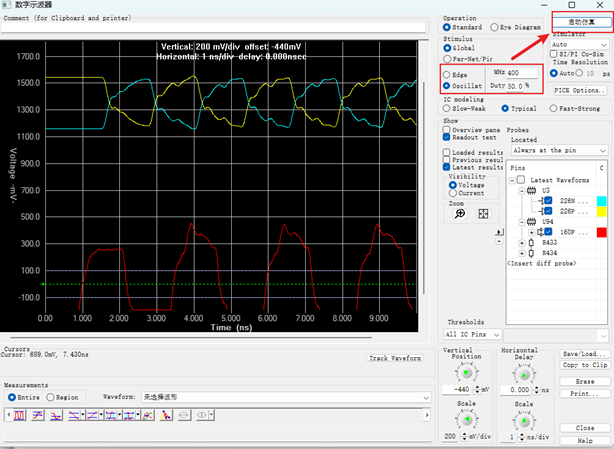The height and width of the screenshot is (449, 614).
Task: Toggle the Loaded results checkbox
Action: [x=446, y=152]
